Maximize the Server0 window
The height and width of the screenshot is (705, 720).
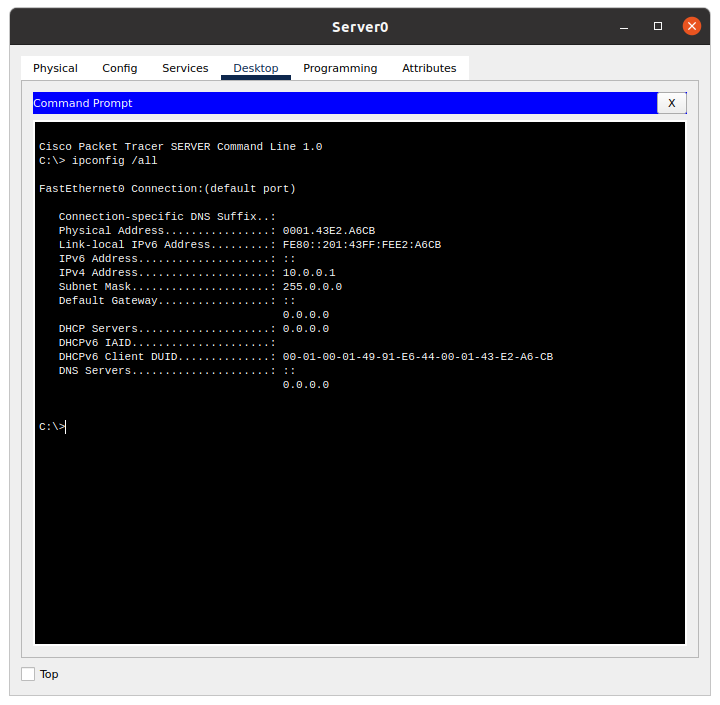[658, 26]
